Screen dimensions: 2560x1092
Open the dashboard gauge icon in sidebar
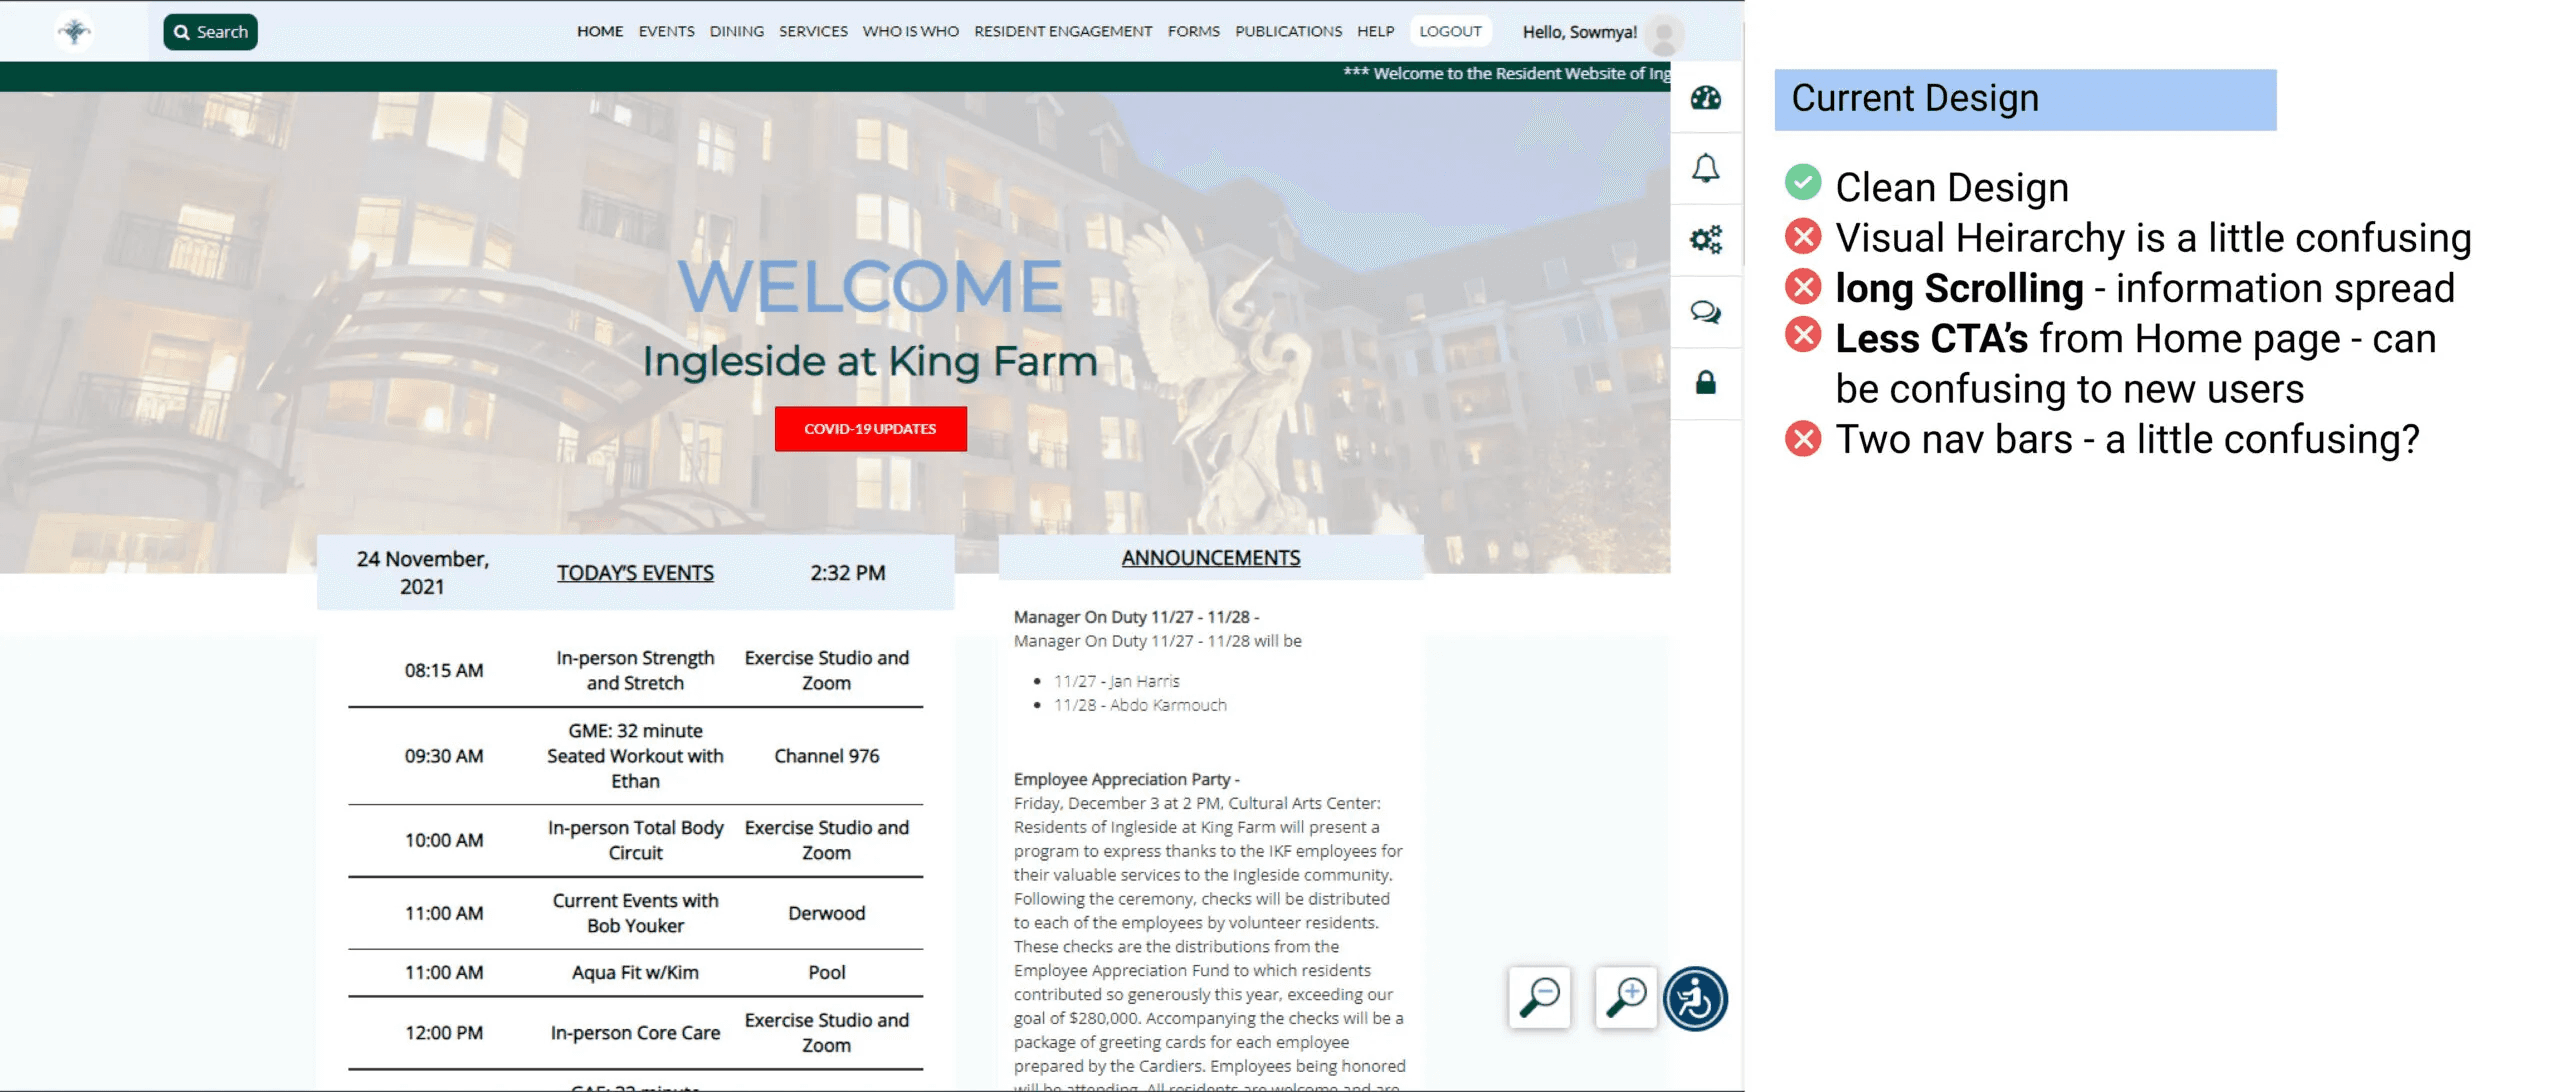click(x=1705, y=98)
